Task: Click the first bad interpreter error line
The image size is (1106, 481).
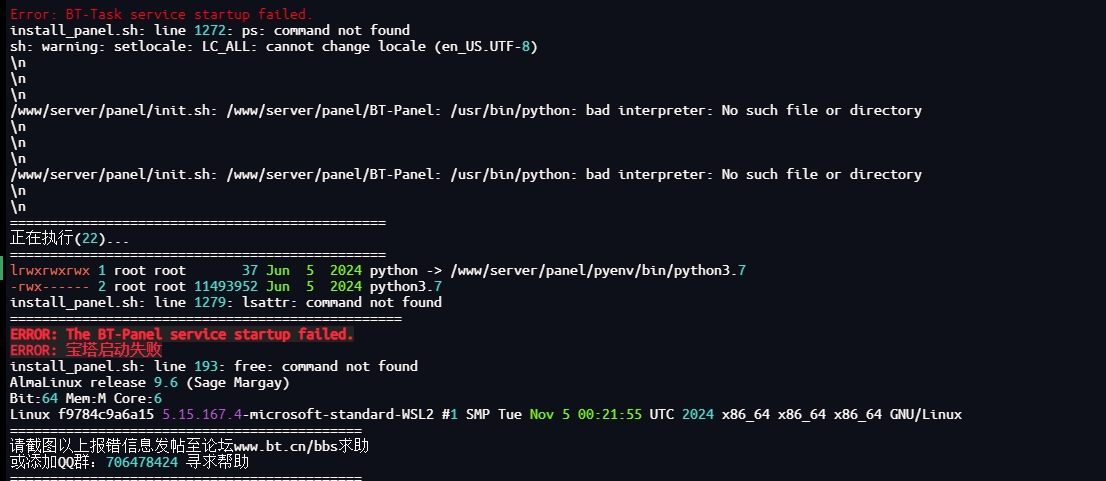Action: coord(466,111)
